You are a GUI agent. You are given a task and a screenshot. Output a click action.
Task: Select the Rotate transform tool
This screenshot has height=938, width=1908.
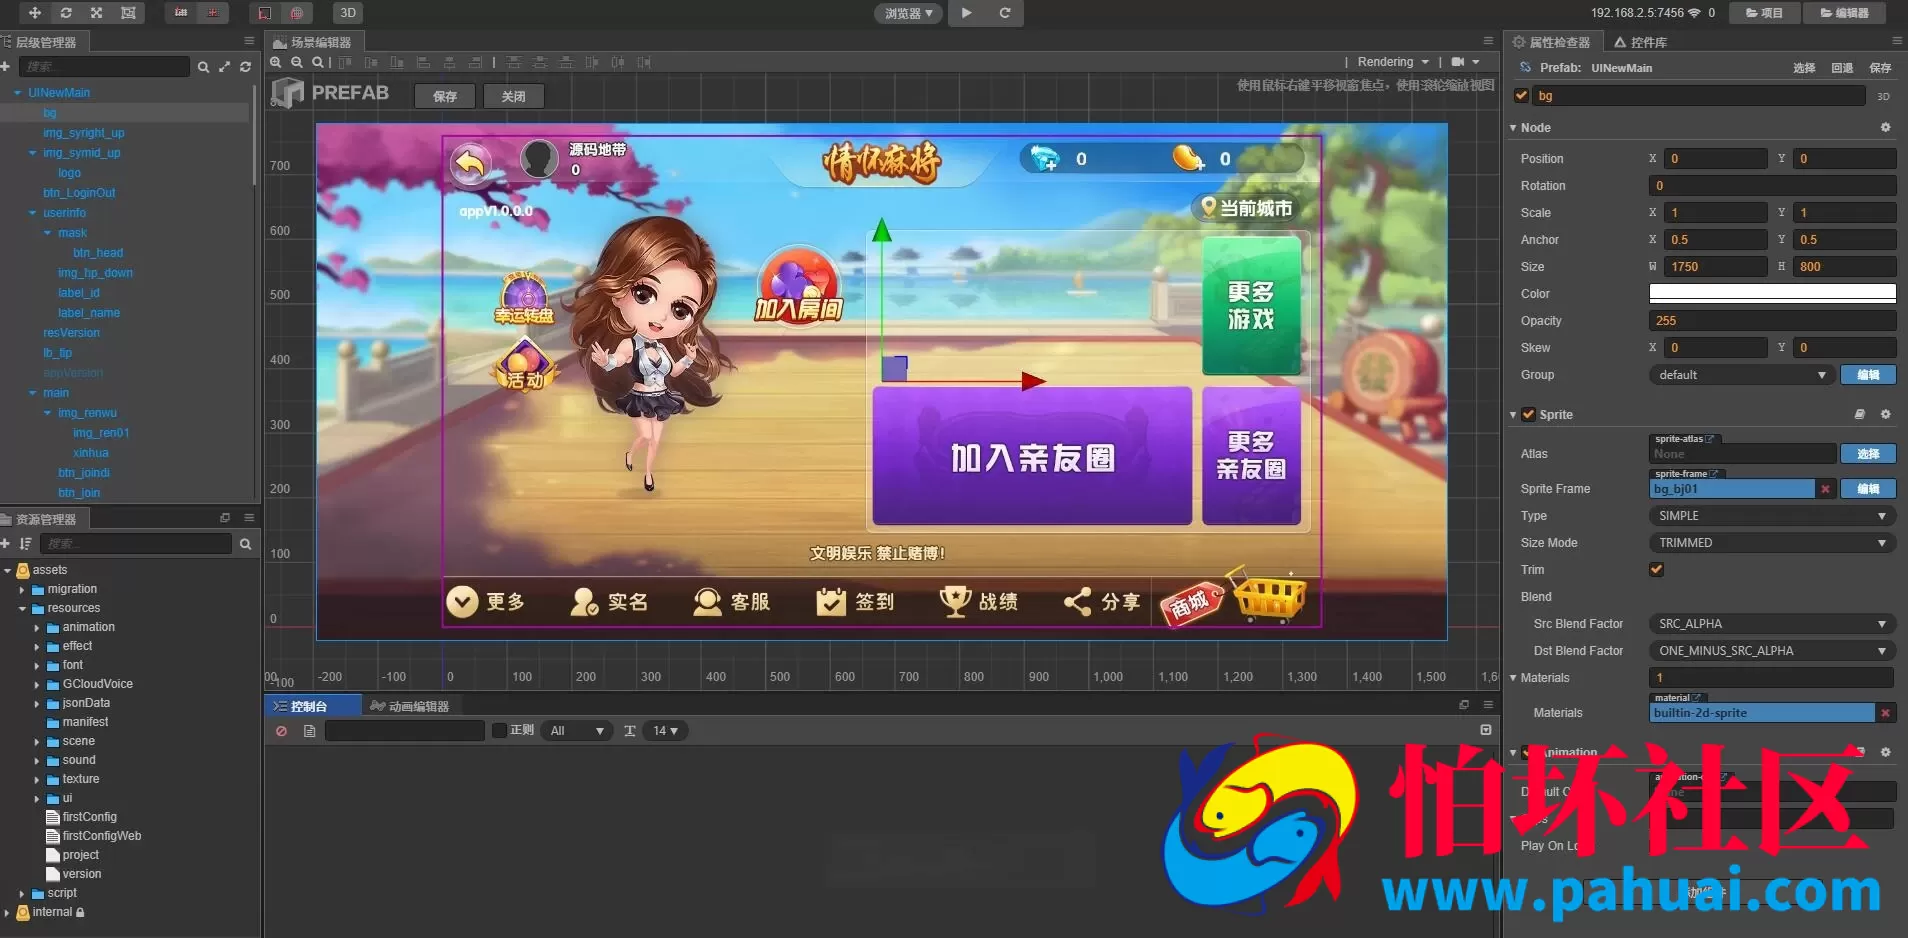66,13
